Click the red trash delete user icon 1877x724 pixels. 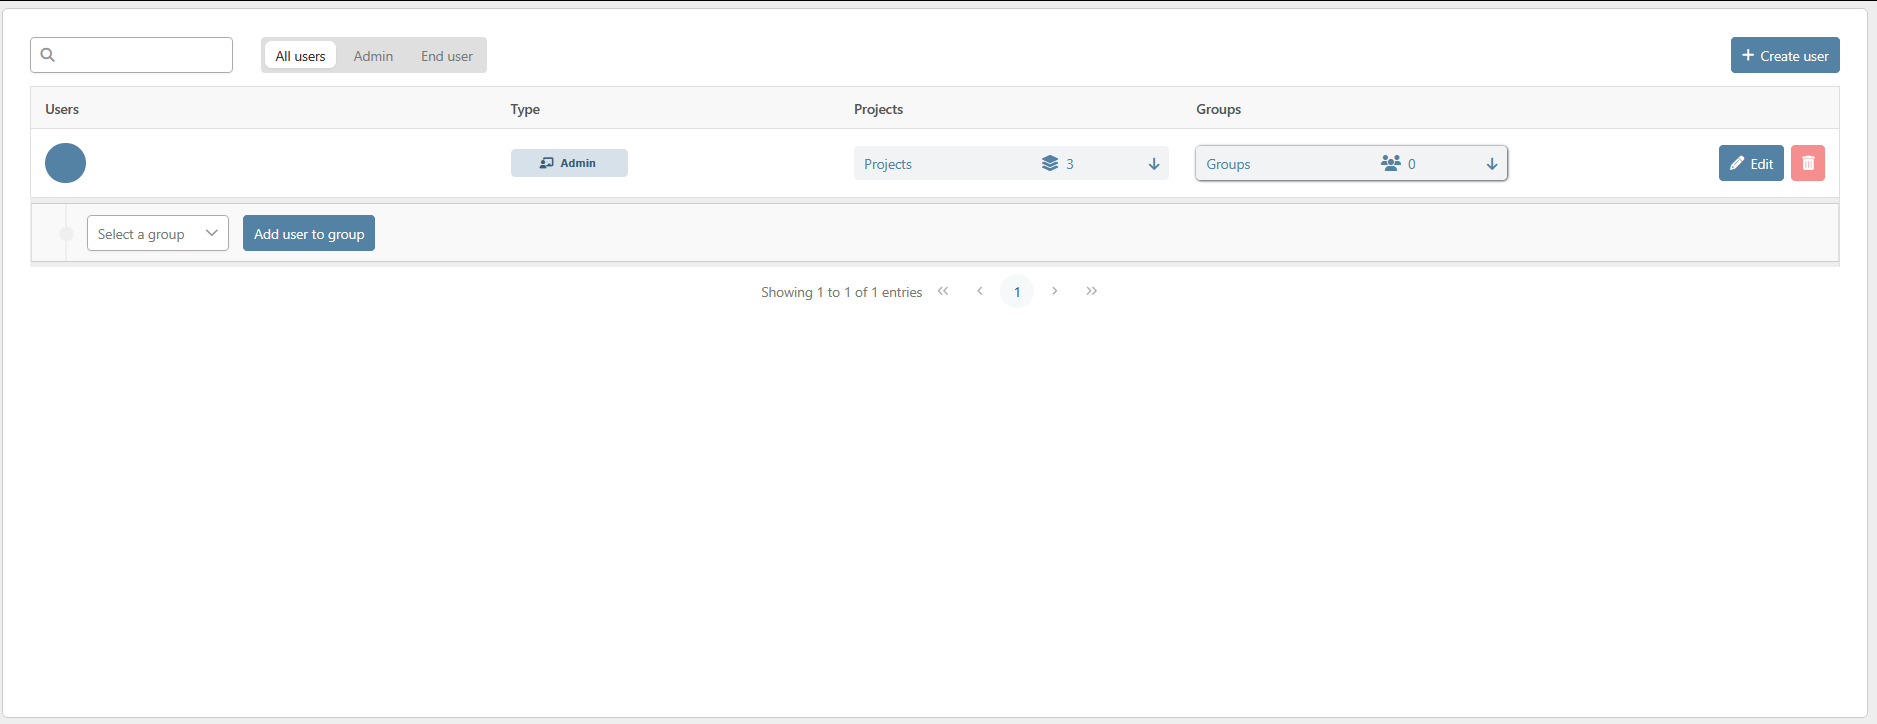point(1807,163)
